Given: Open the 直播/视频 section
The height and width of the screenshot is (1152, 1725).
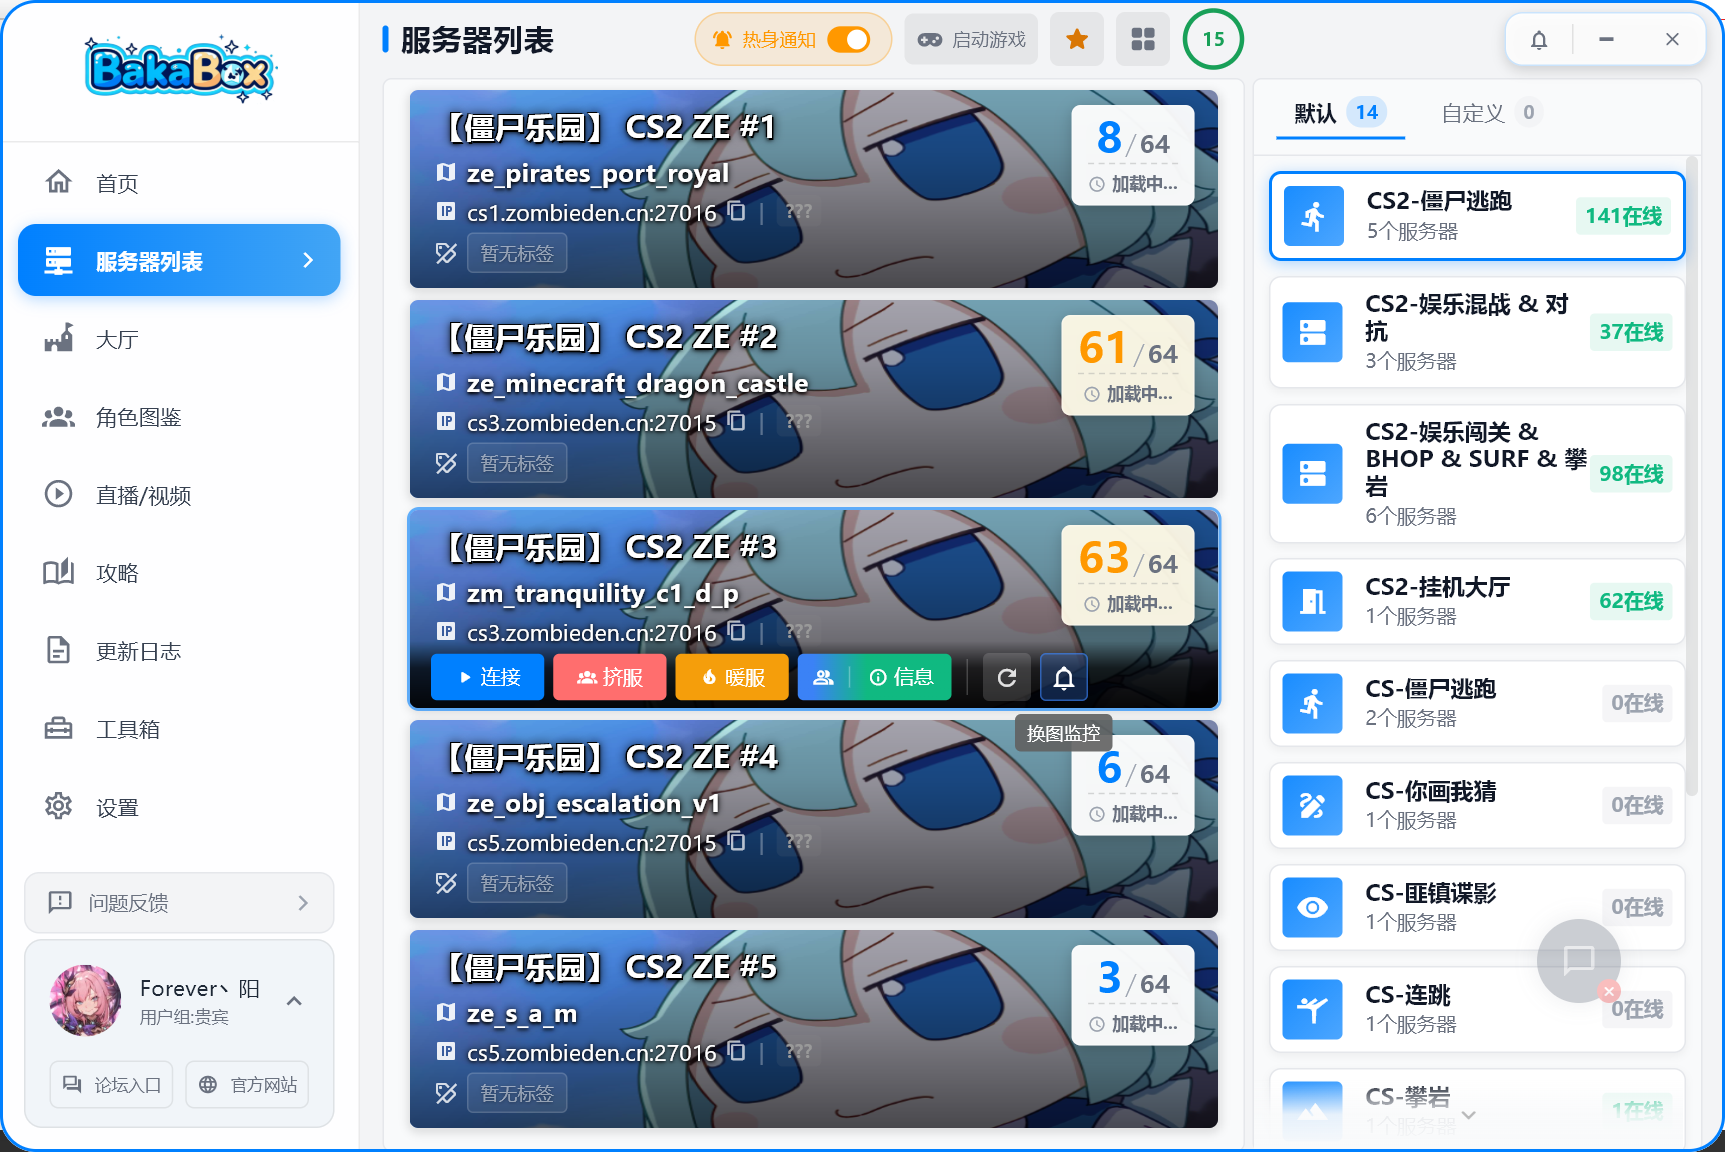Looking at the screenshot, I should [x=179, y=495].
